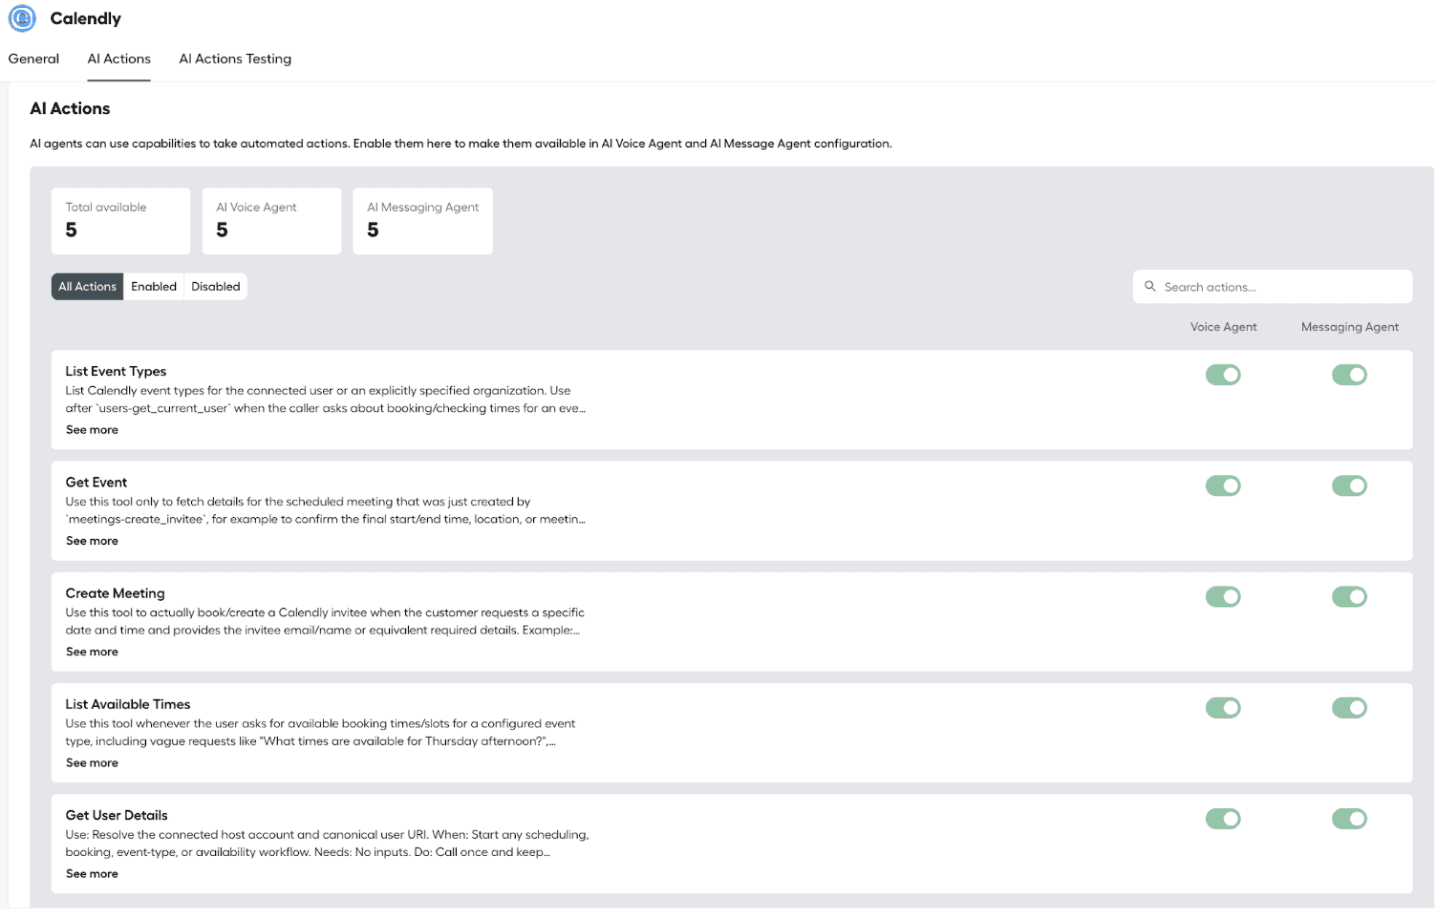
Task: Expand See more under Create Meeting
Action: [x=92, y=652]
